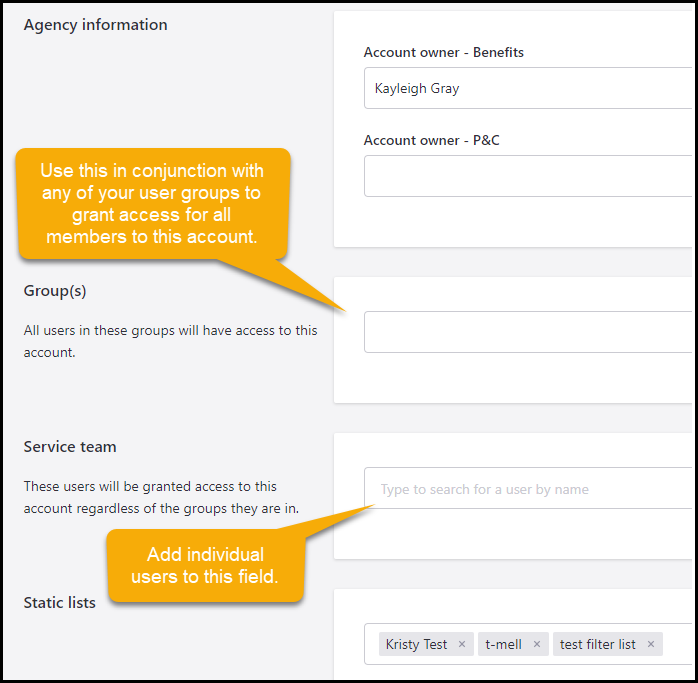Click the 'These users will be granted access' description
The height and width of the screenshot is (683, 698).
(161, 497)
